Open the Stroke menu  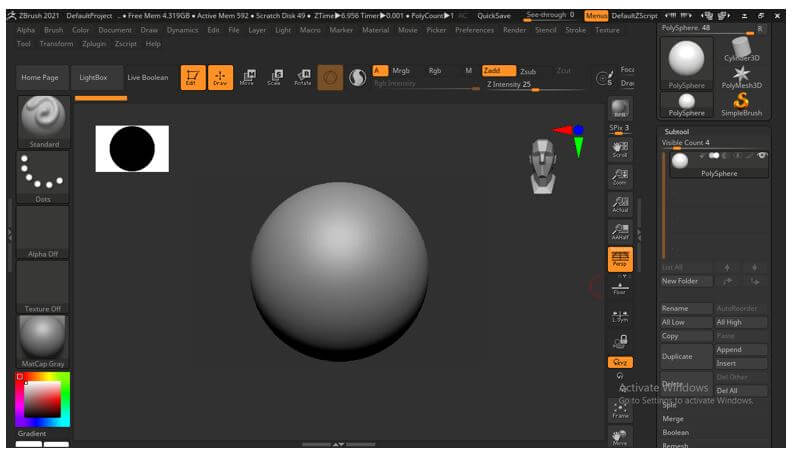[x=576, y=30]
